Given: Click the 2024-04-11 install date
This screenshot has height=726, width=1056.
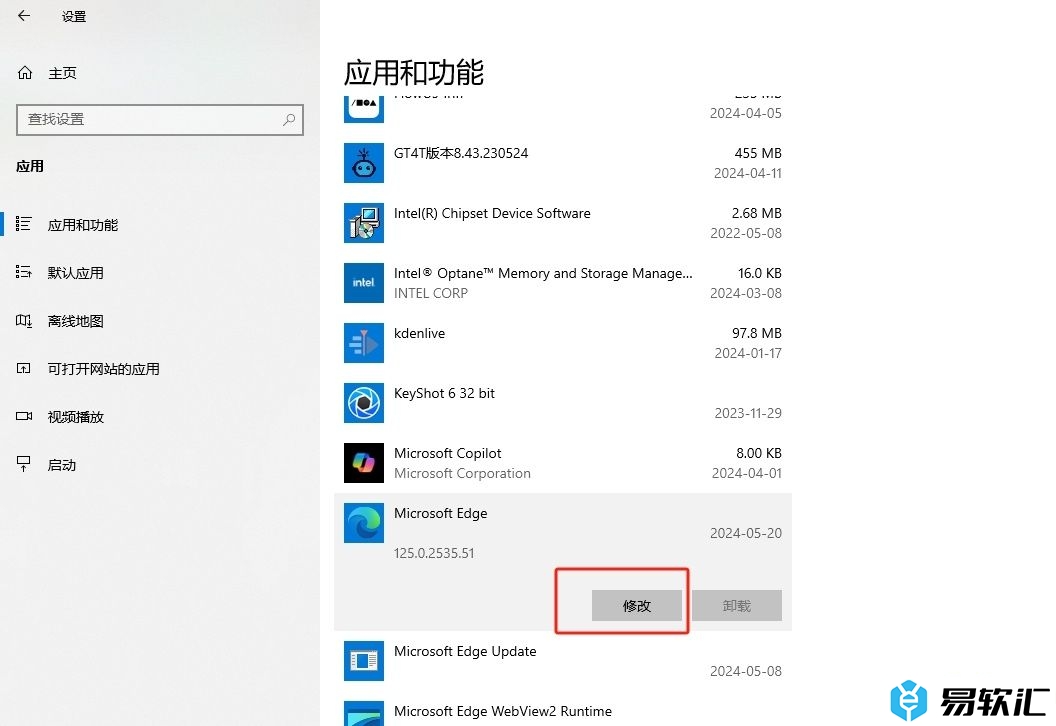Looking at the screenshot, I should point(748,174).
